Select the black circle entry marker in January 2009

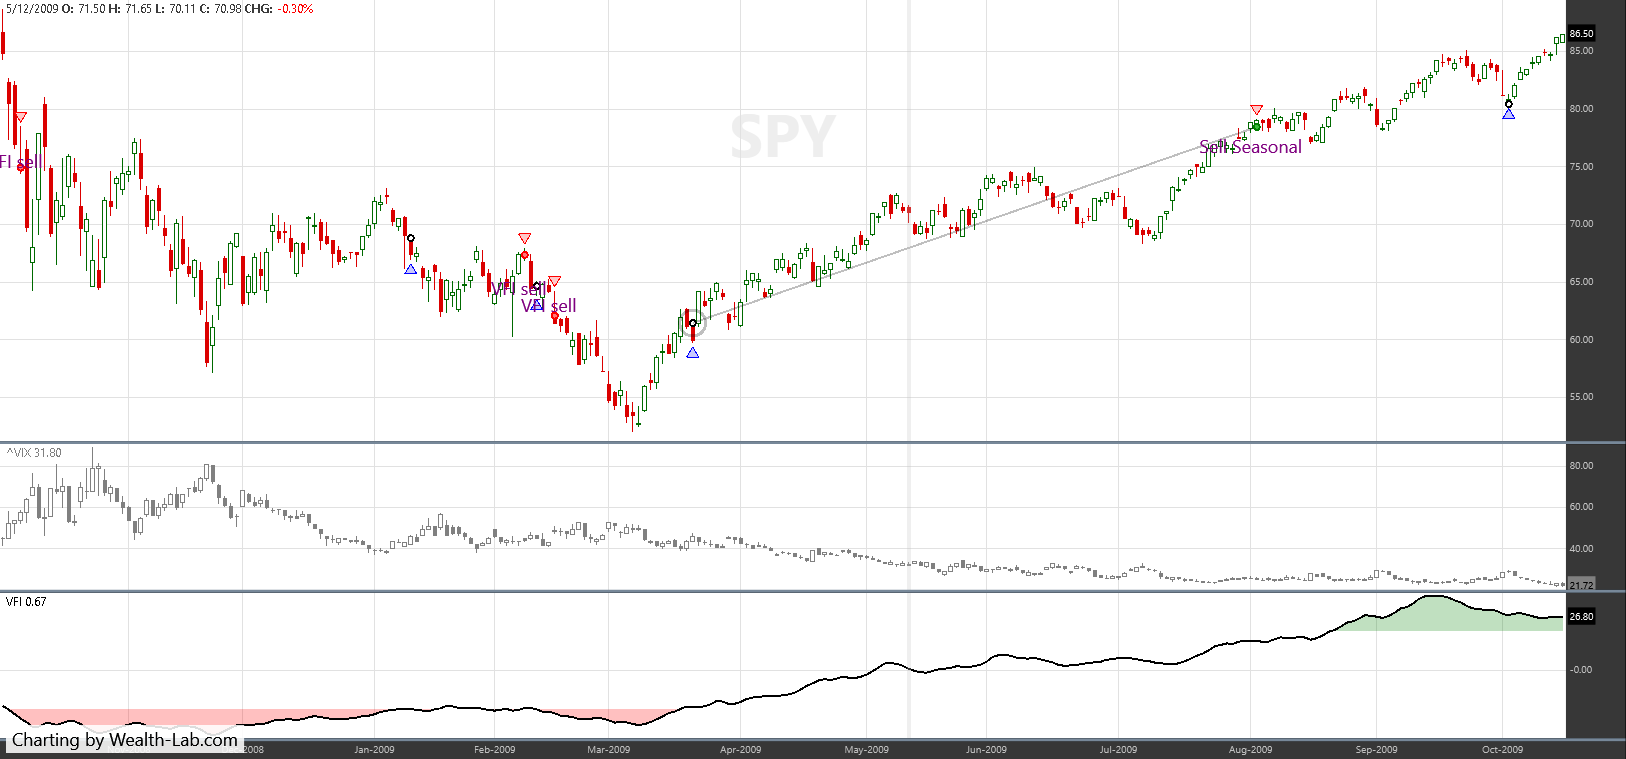(x=410, y=238)
